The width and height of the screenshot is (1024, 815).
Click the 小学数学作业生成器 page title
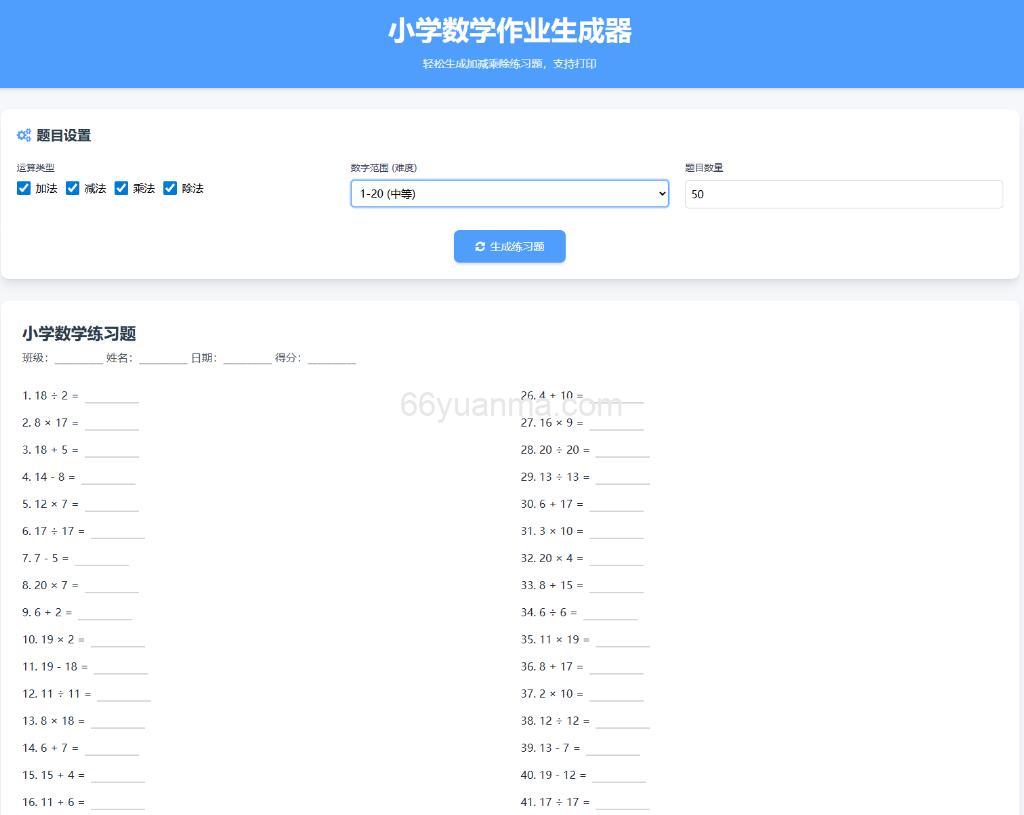pyautogui.click(x=511, y=32)
